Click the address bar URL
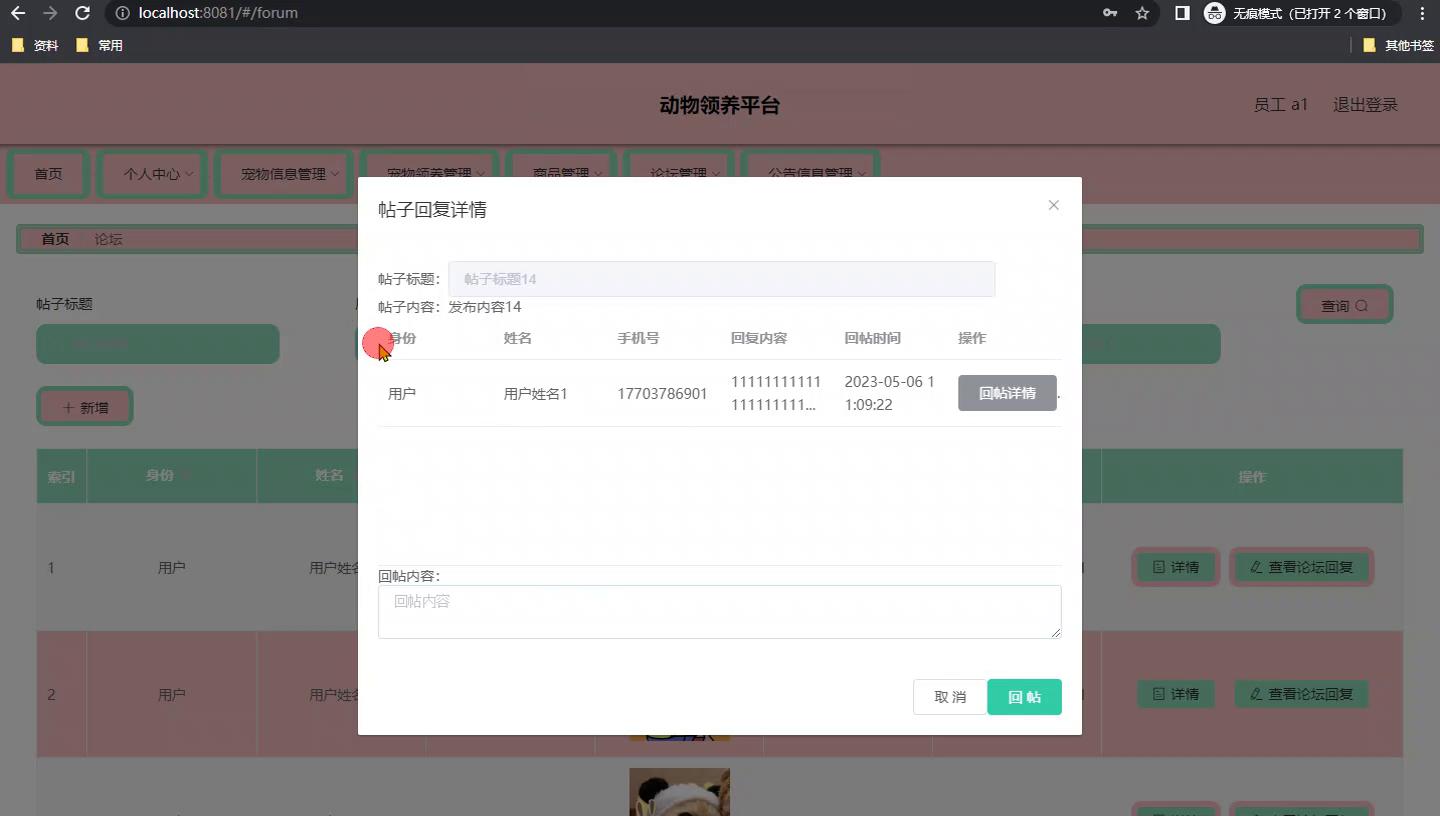The height and width of the screenshot is (816, 1440). pyautogui.click(x=218, y=13)
